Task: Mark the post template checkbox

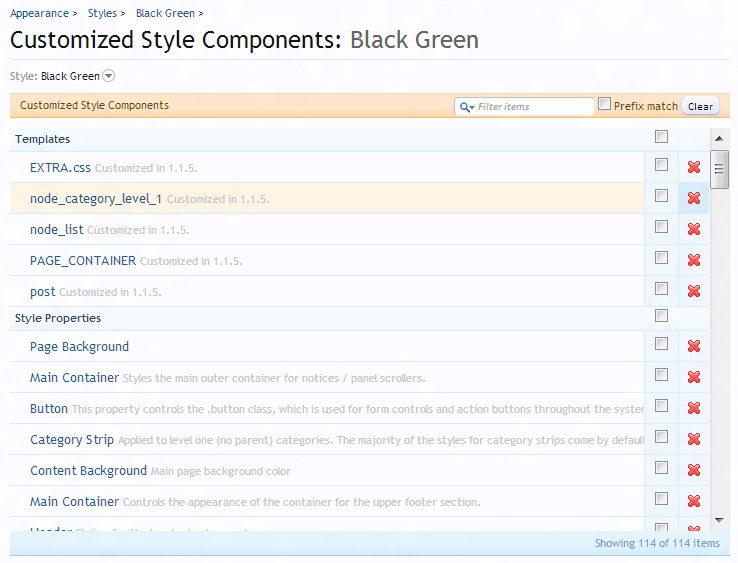Action: coord(661,289)
